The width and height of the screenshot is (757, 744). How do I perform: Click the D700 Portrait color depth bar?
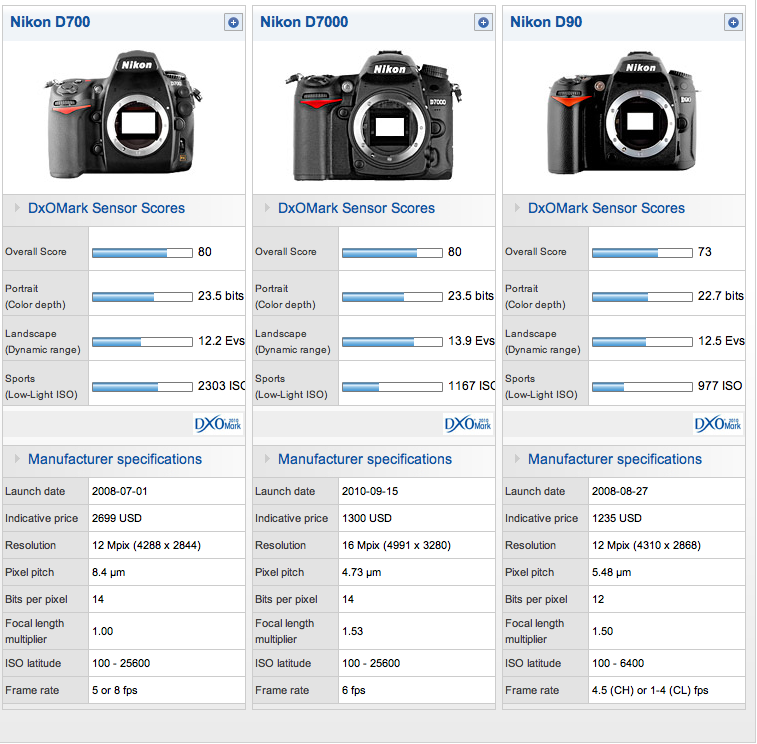pos(142,297)
